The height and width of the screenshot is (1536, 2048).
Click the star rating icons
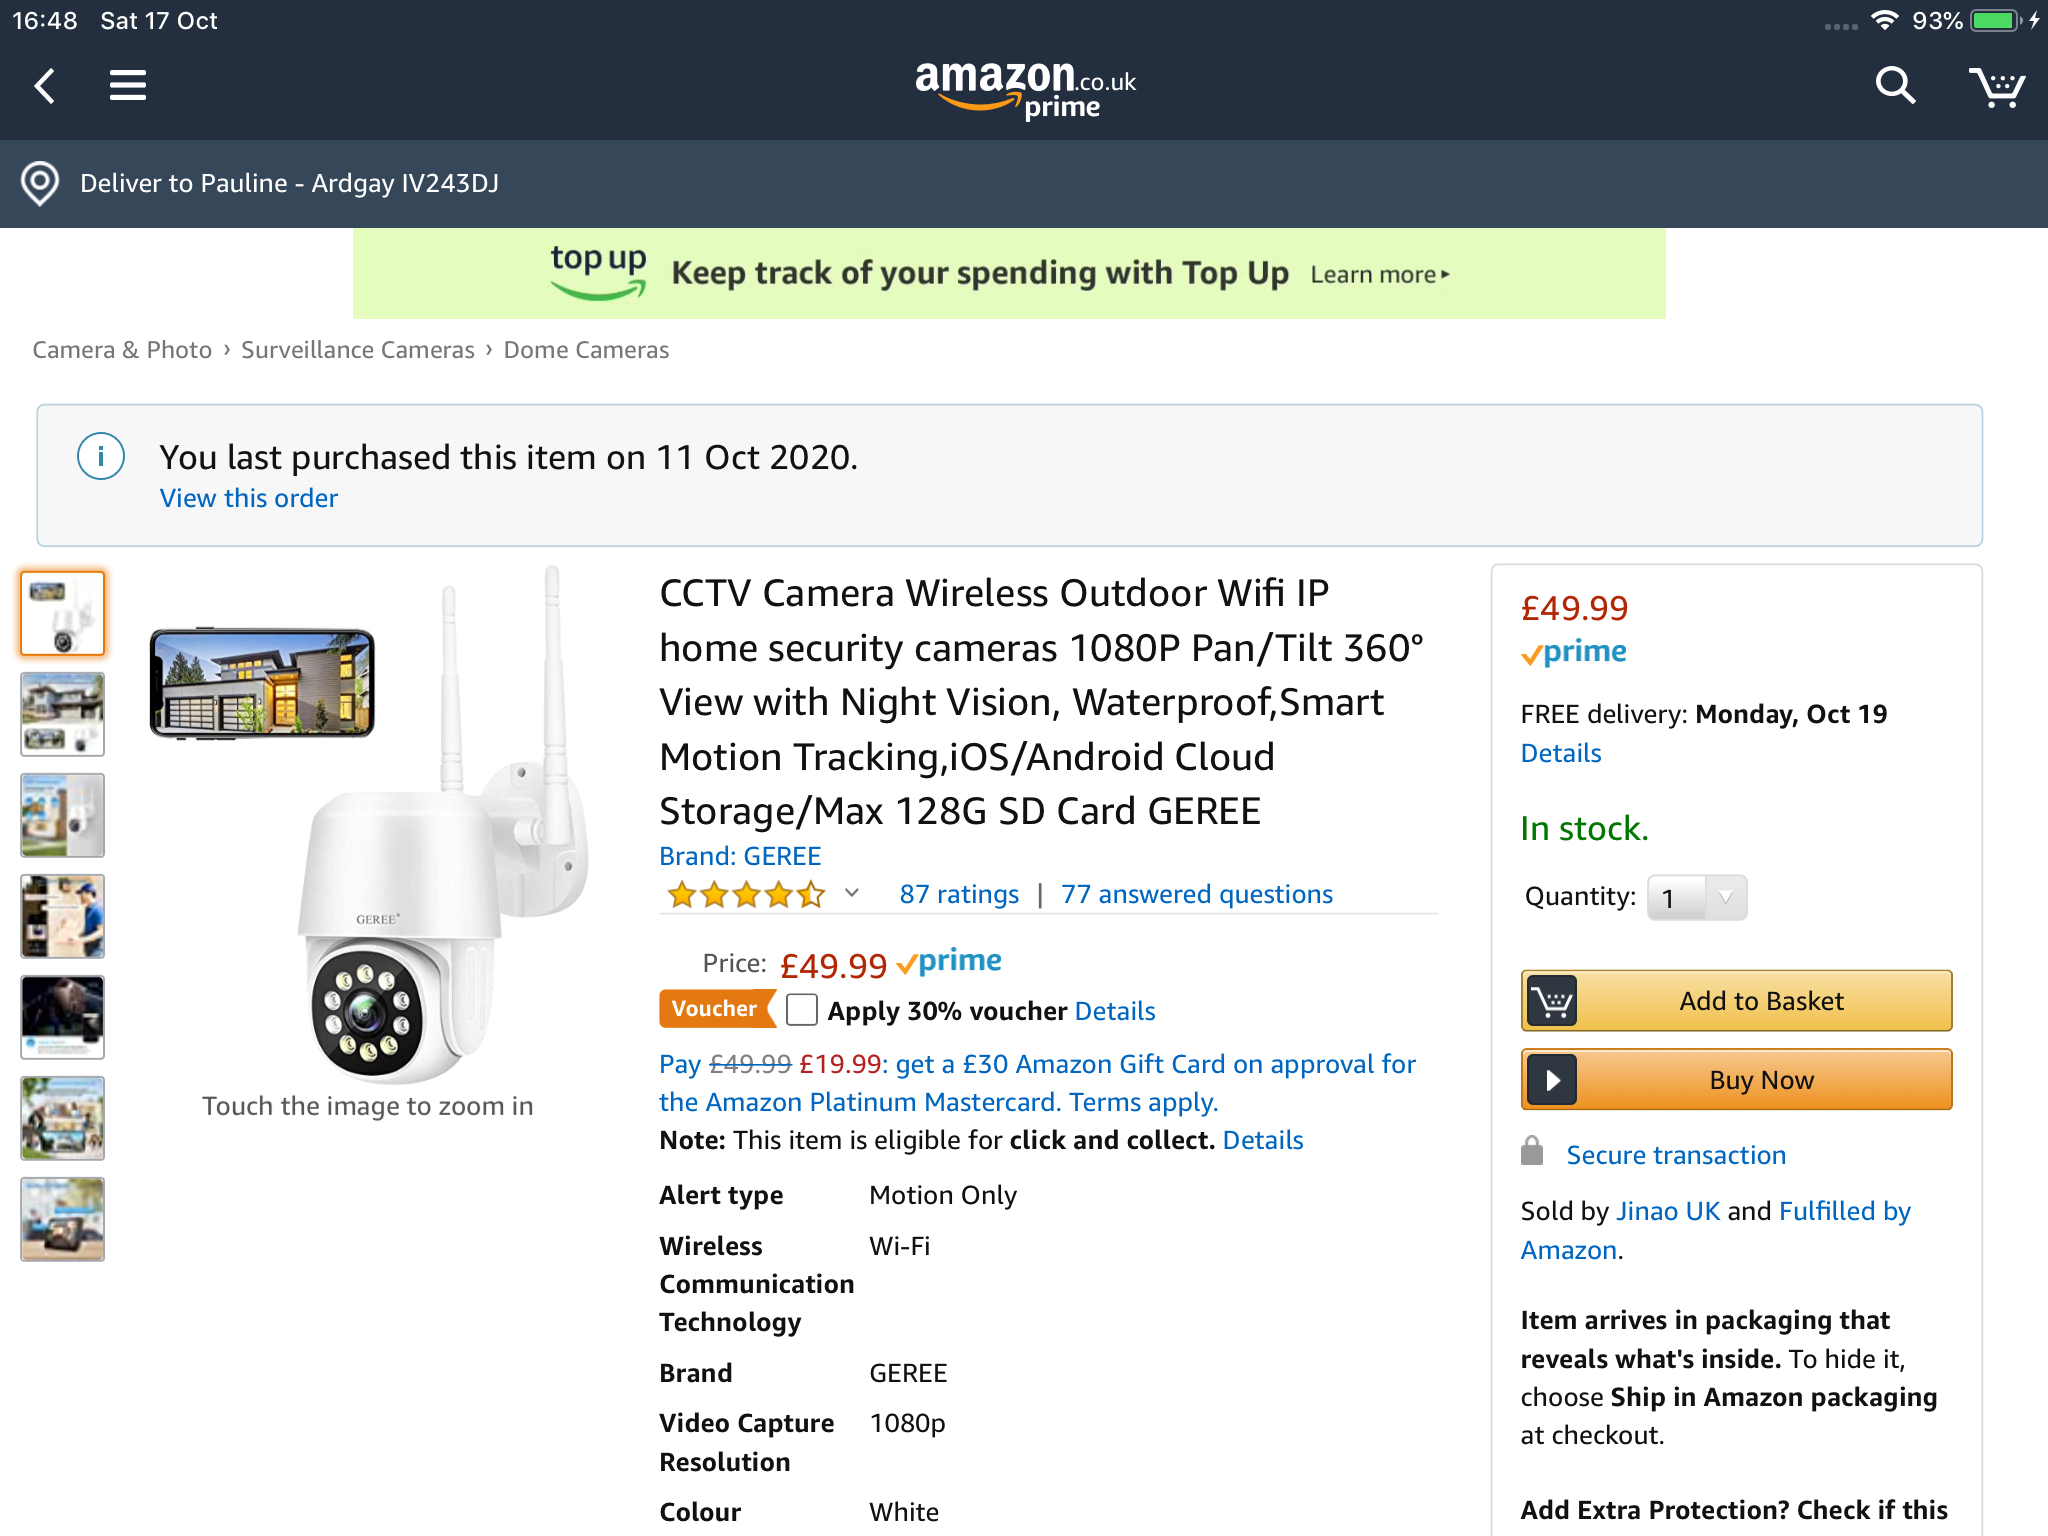pyautogui.click(x=746, y=894)
